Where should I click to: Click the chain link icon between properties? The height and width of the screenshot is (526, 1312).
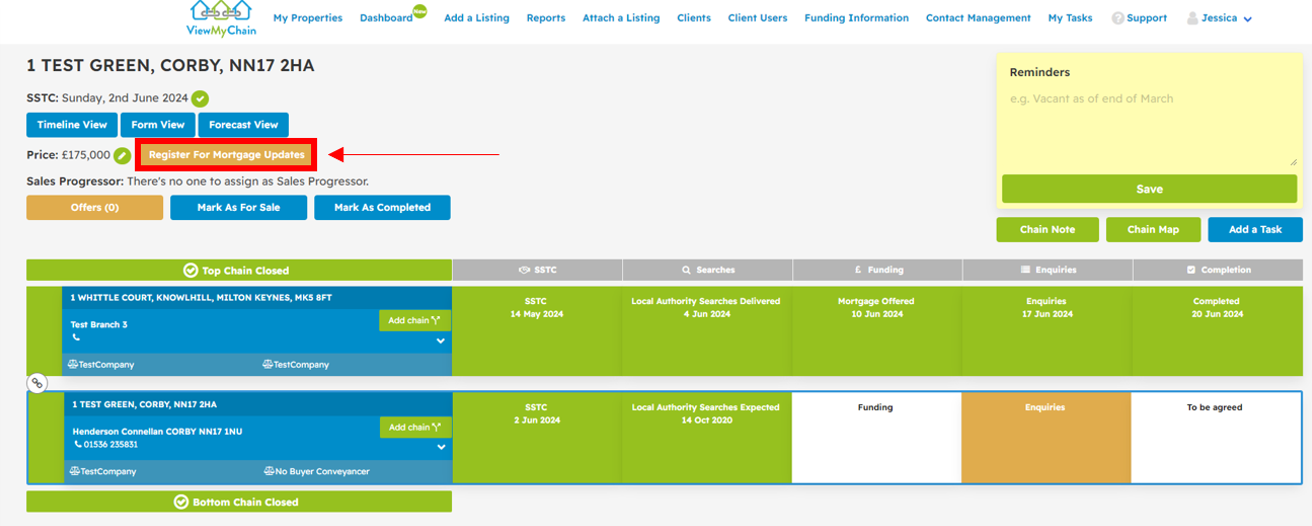tap(36, 382)
